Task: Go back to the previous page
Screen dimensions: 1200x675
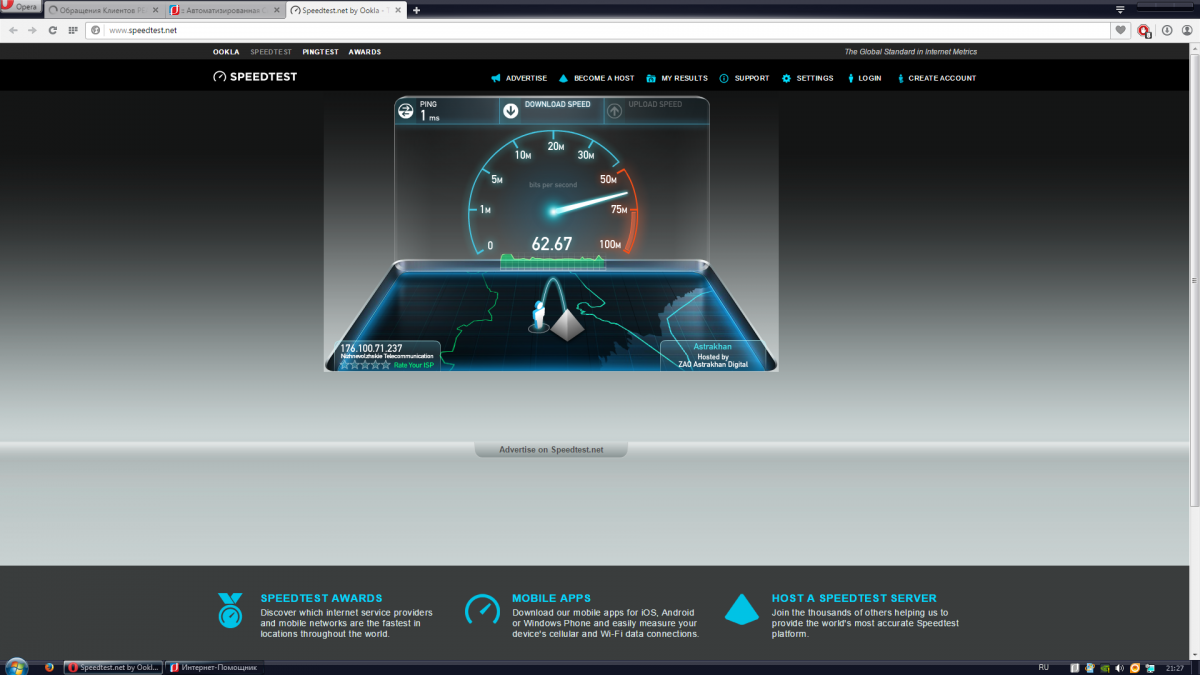Action: [x=13, y=30]
